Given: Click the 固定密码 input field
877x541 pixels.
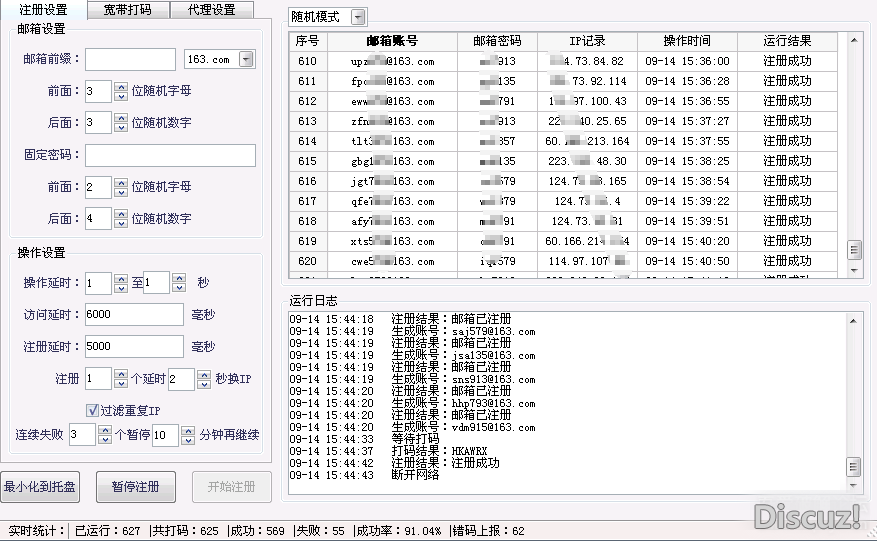Looking at the screenshot, I should coord(170,155).
